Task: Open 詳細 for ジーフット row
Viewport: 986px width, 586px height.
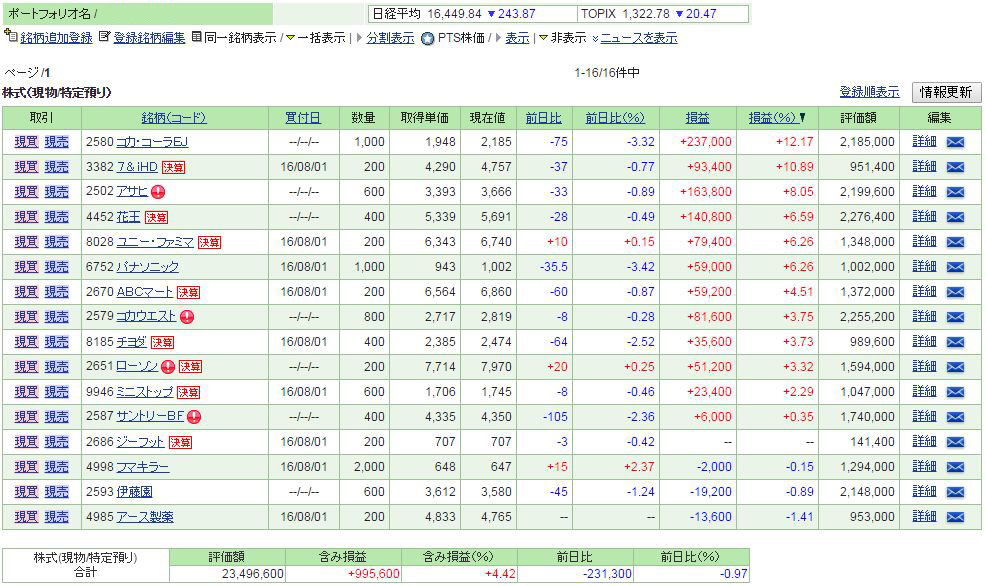Action: (924, 441)
